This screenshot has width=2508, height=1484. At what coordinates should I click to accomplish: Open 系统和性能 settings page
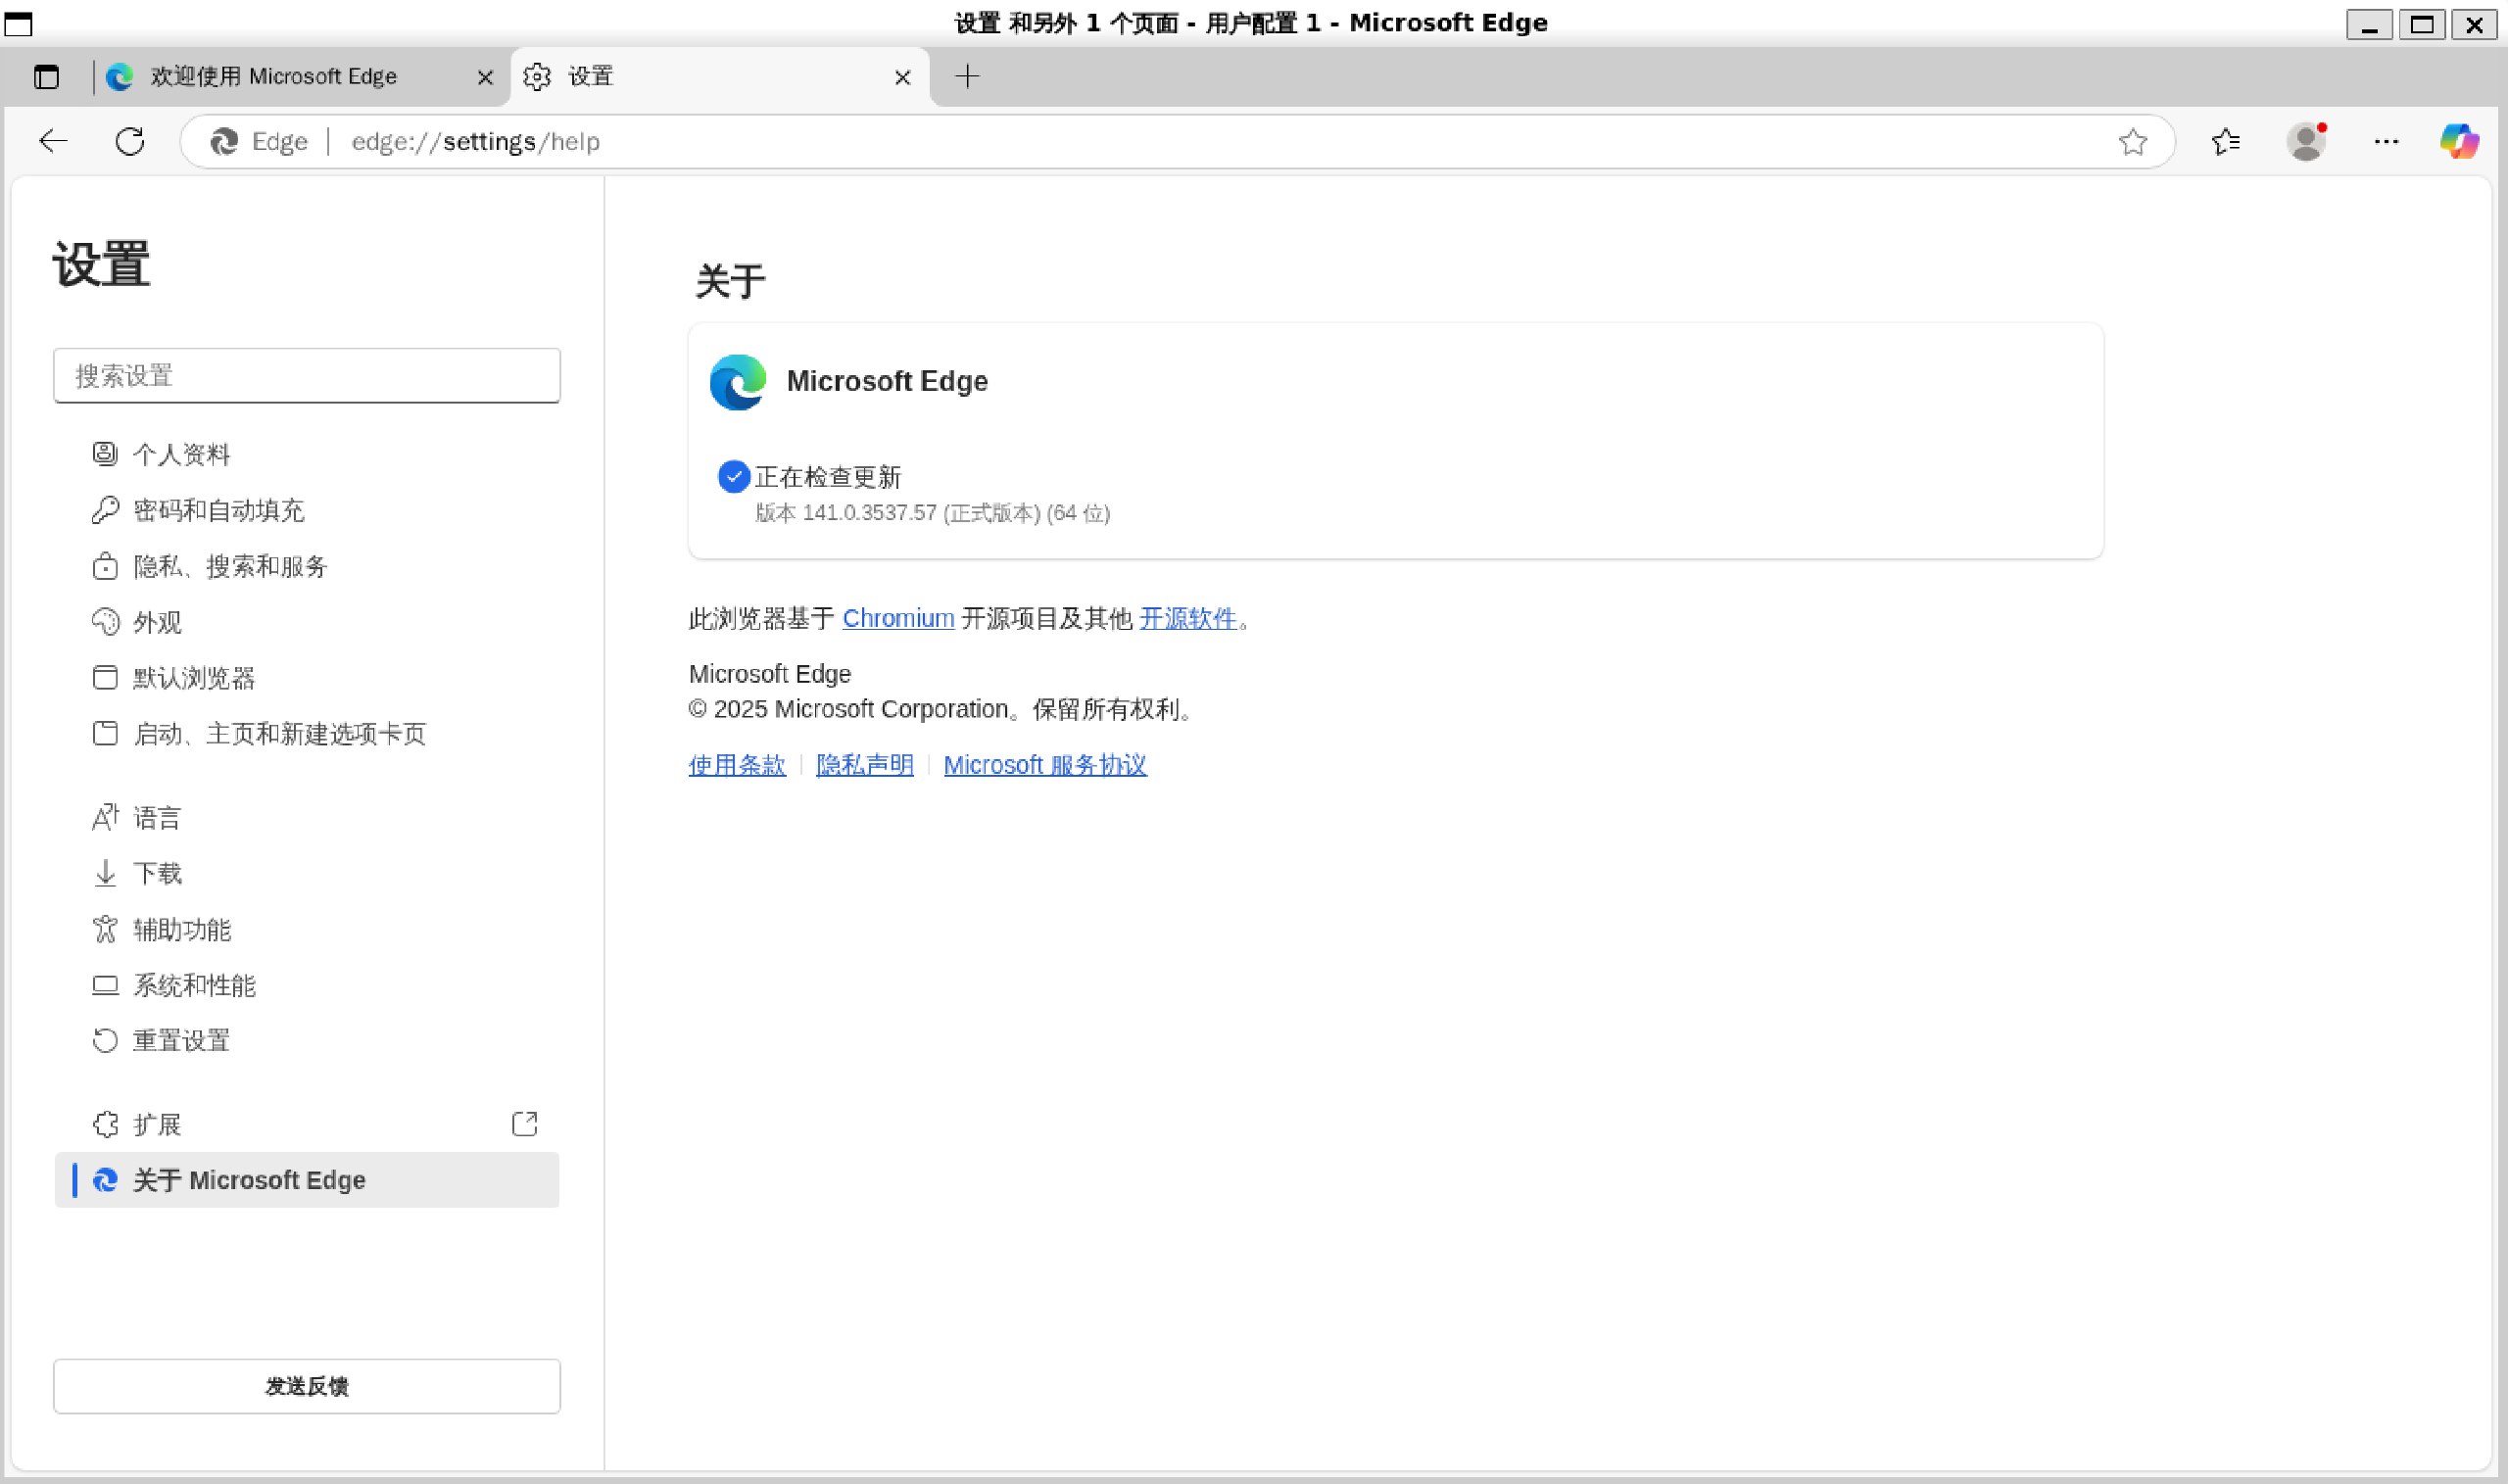pyautogui.click(x=194, y=986)
